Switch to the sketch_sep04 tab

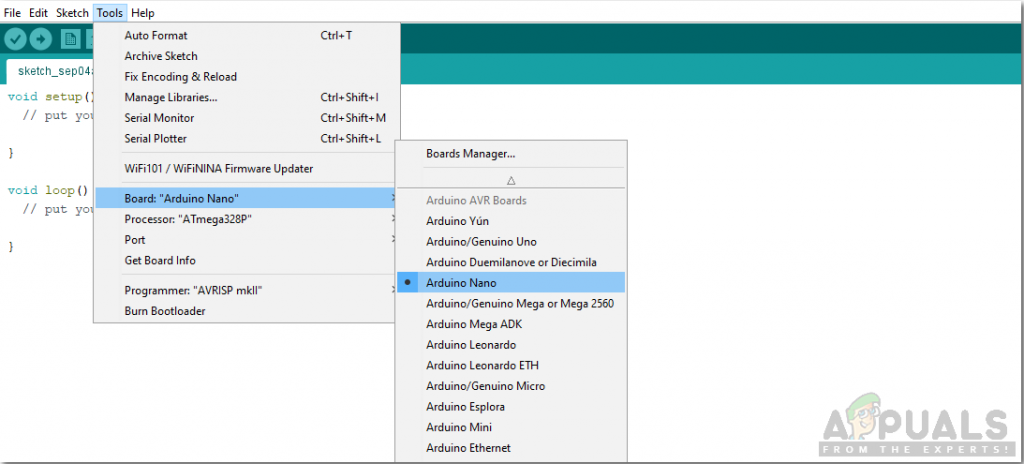click(x=55, y=71)
